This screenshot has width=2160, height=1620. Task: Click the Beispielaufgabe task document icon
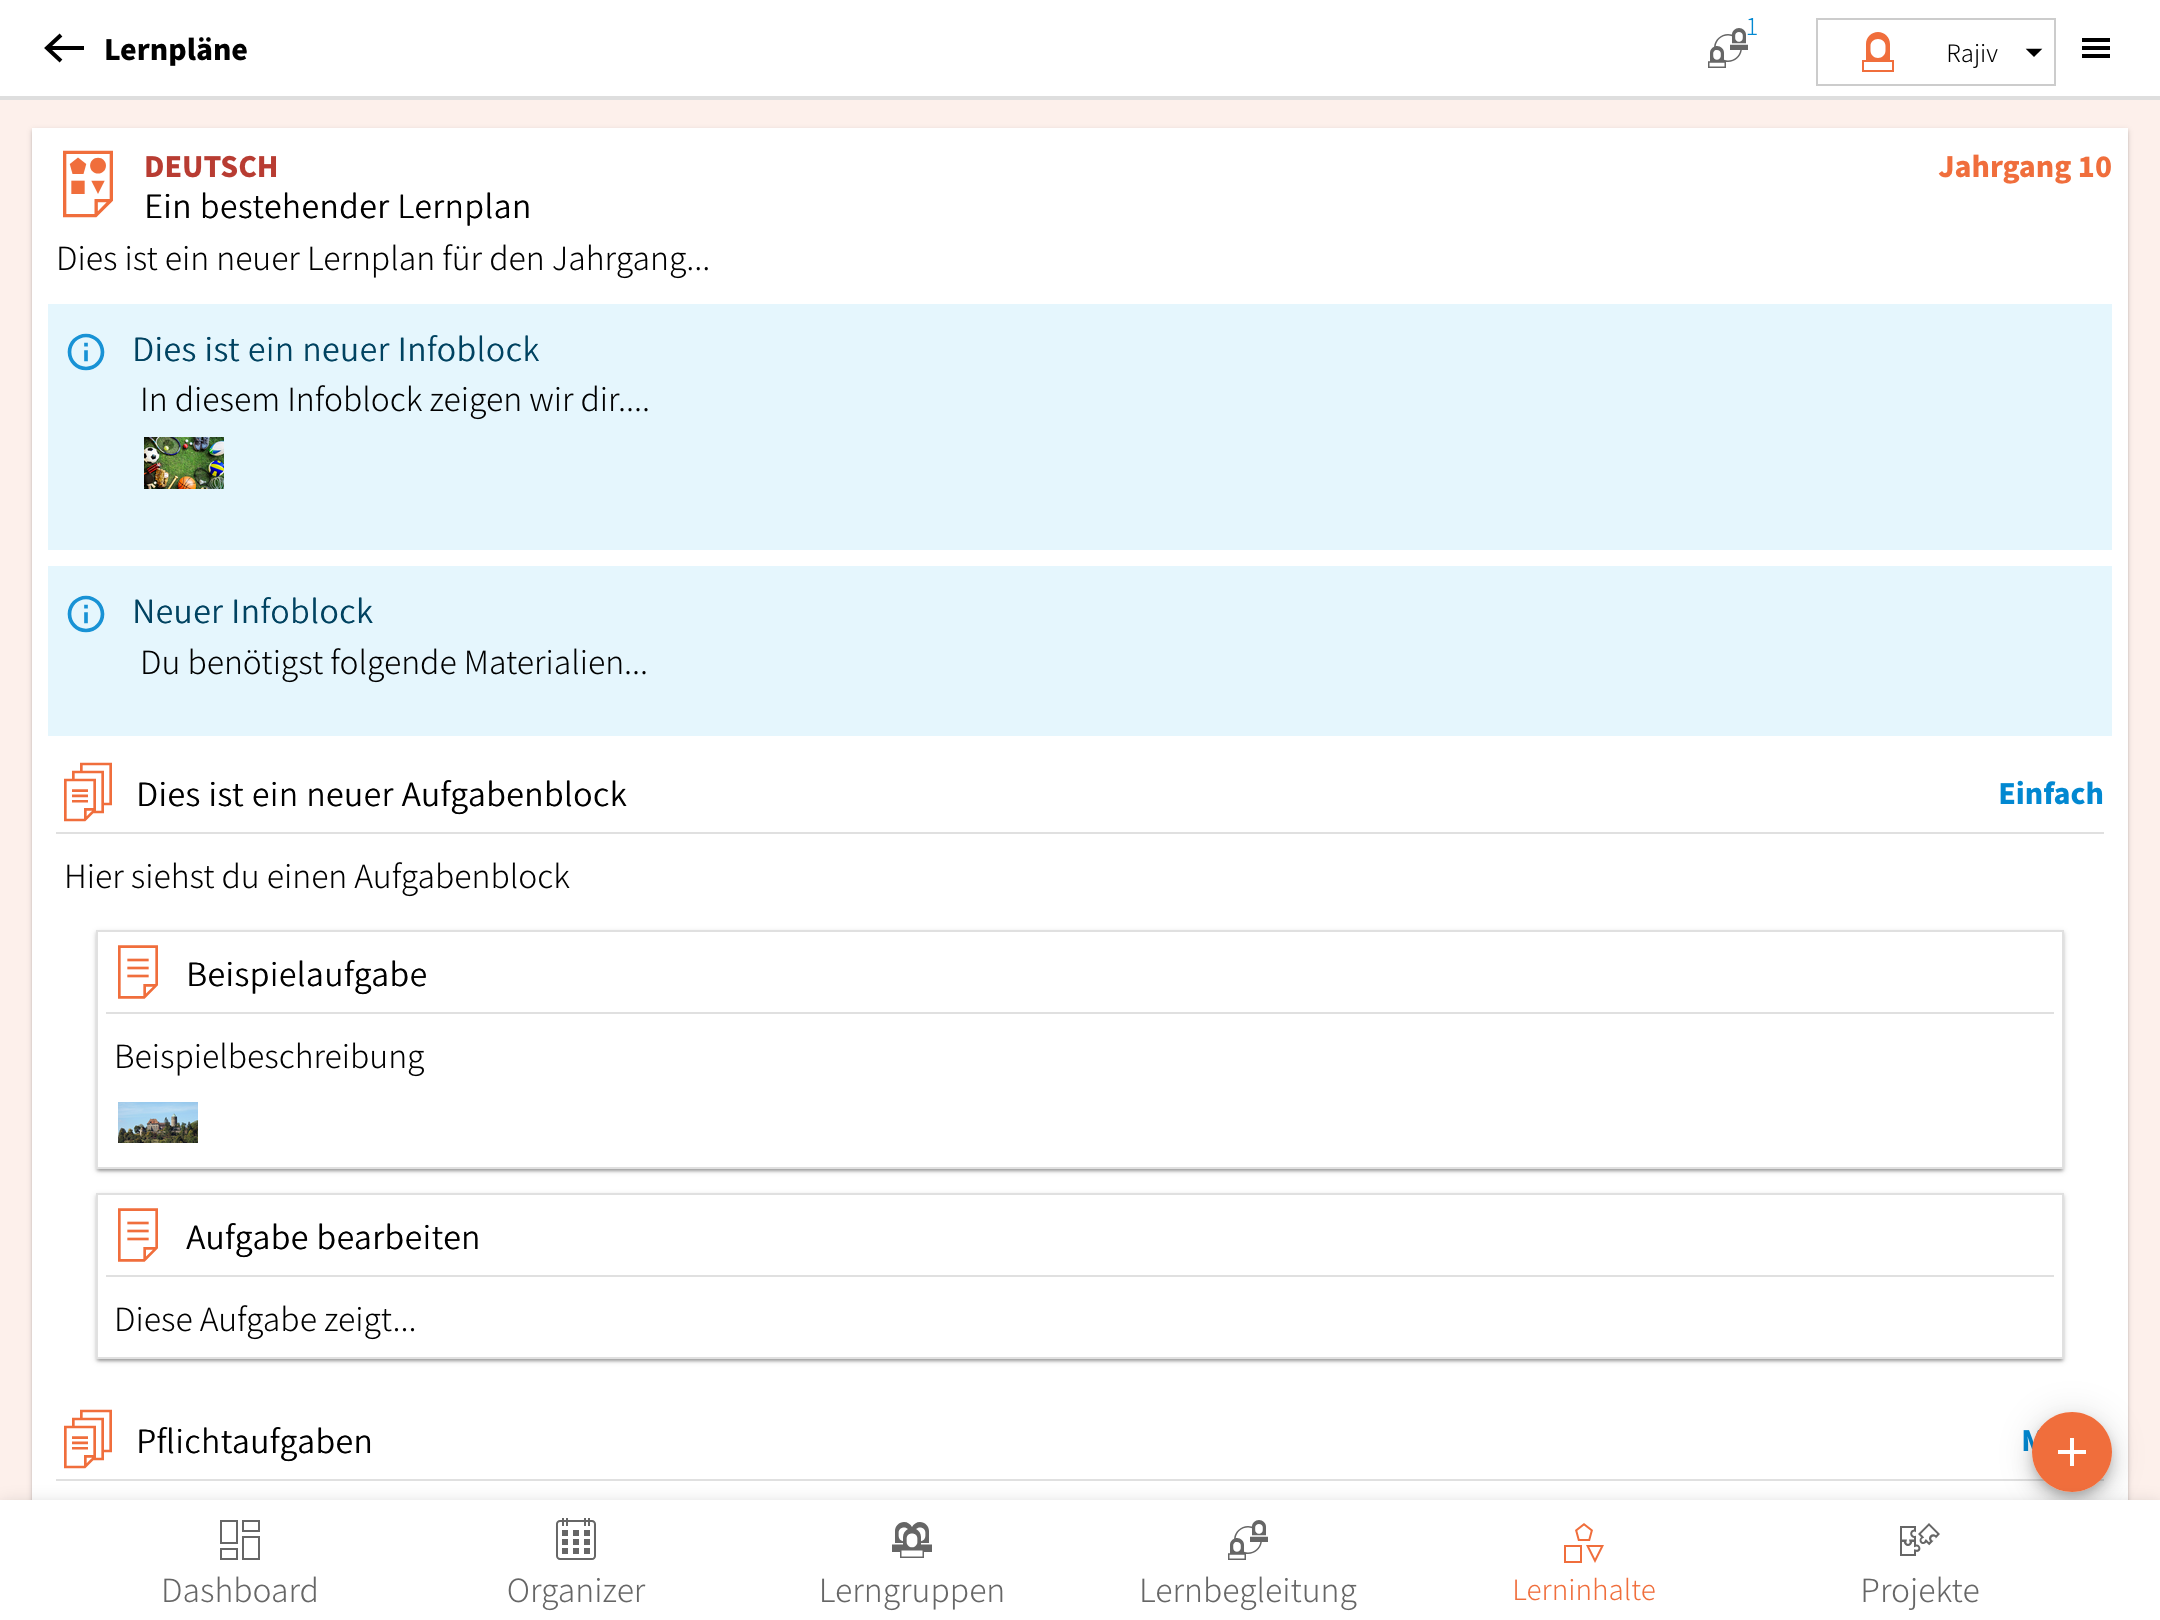(138, 972)
